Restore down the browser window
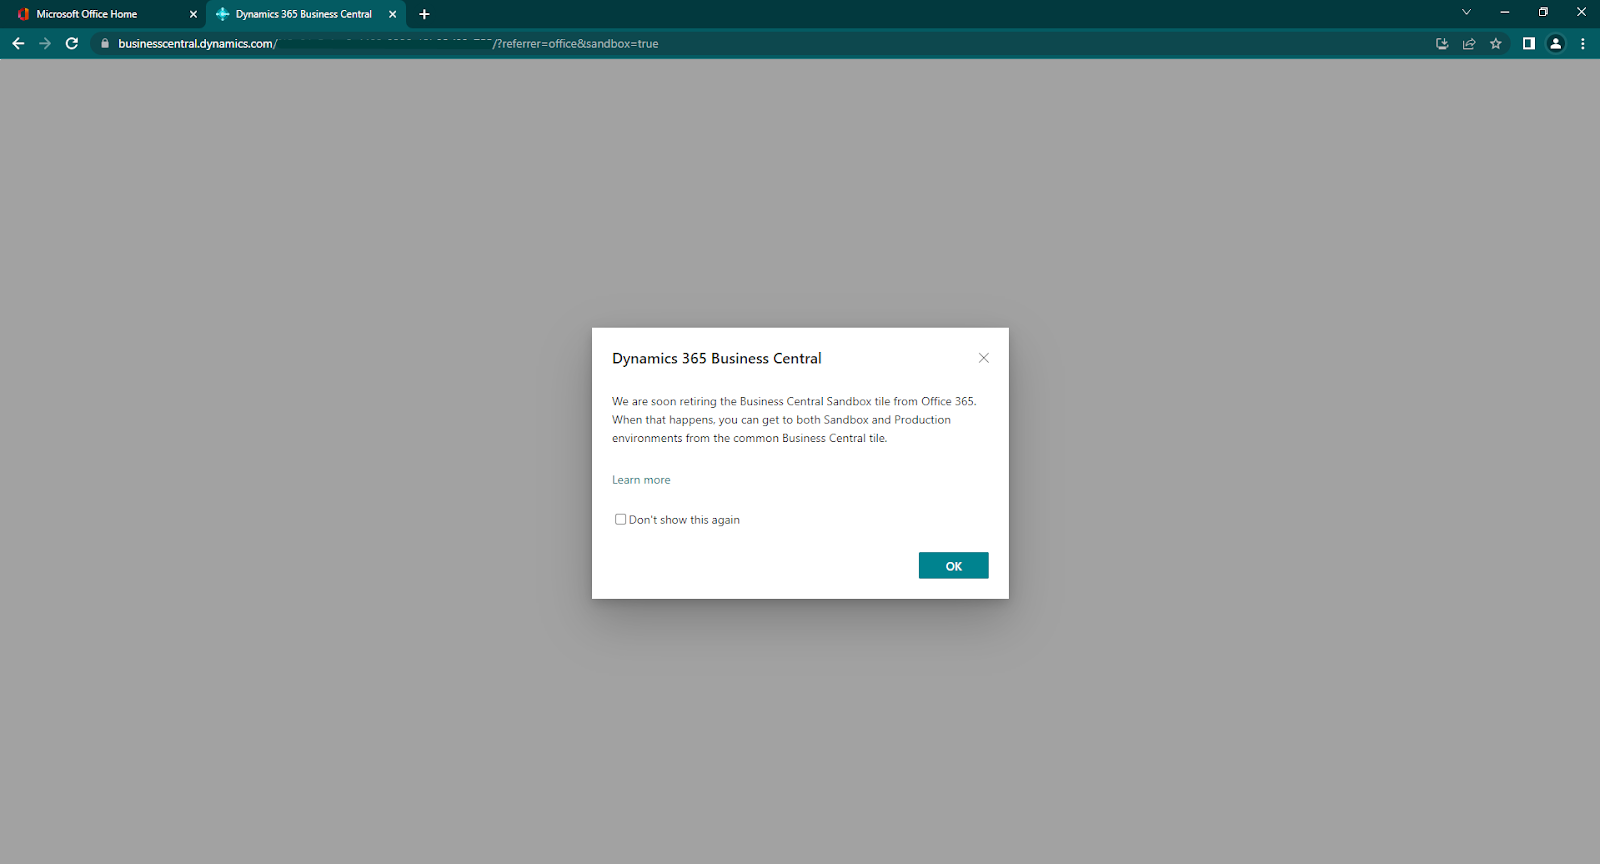1600x864 pixels. [1543, 12]
